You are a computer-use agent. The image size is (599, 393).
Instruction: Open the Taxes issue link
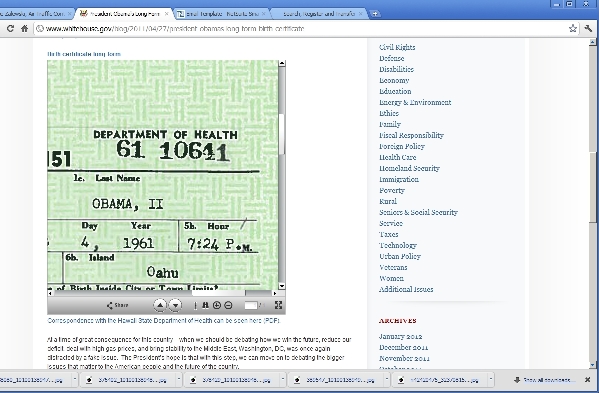(x=389, y=234)
